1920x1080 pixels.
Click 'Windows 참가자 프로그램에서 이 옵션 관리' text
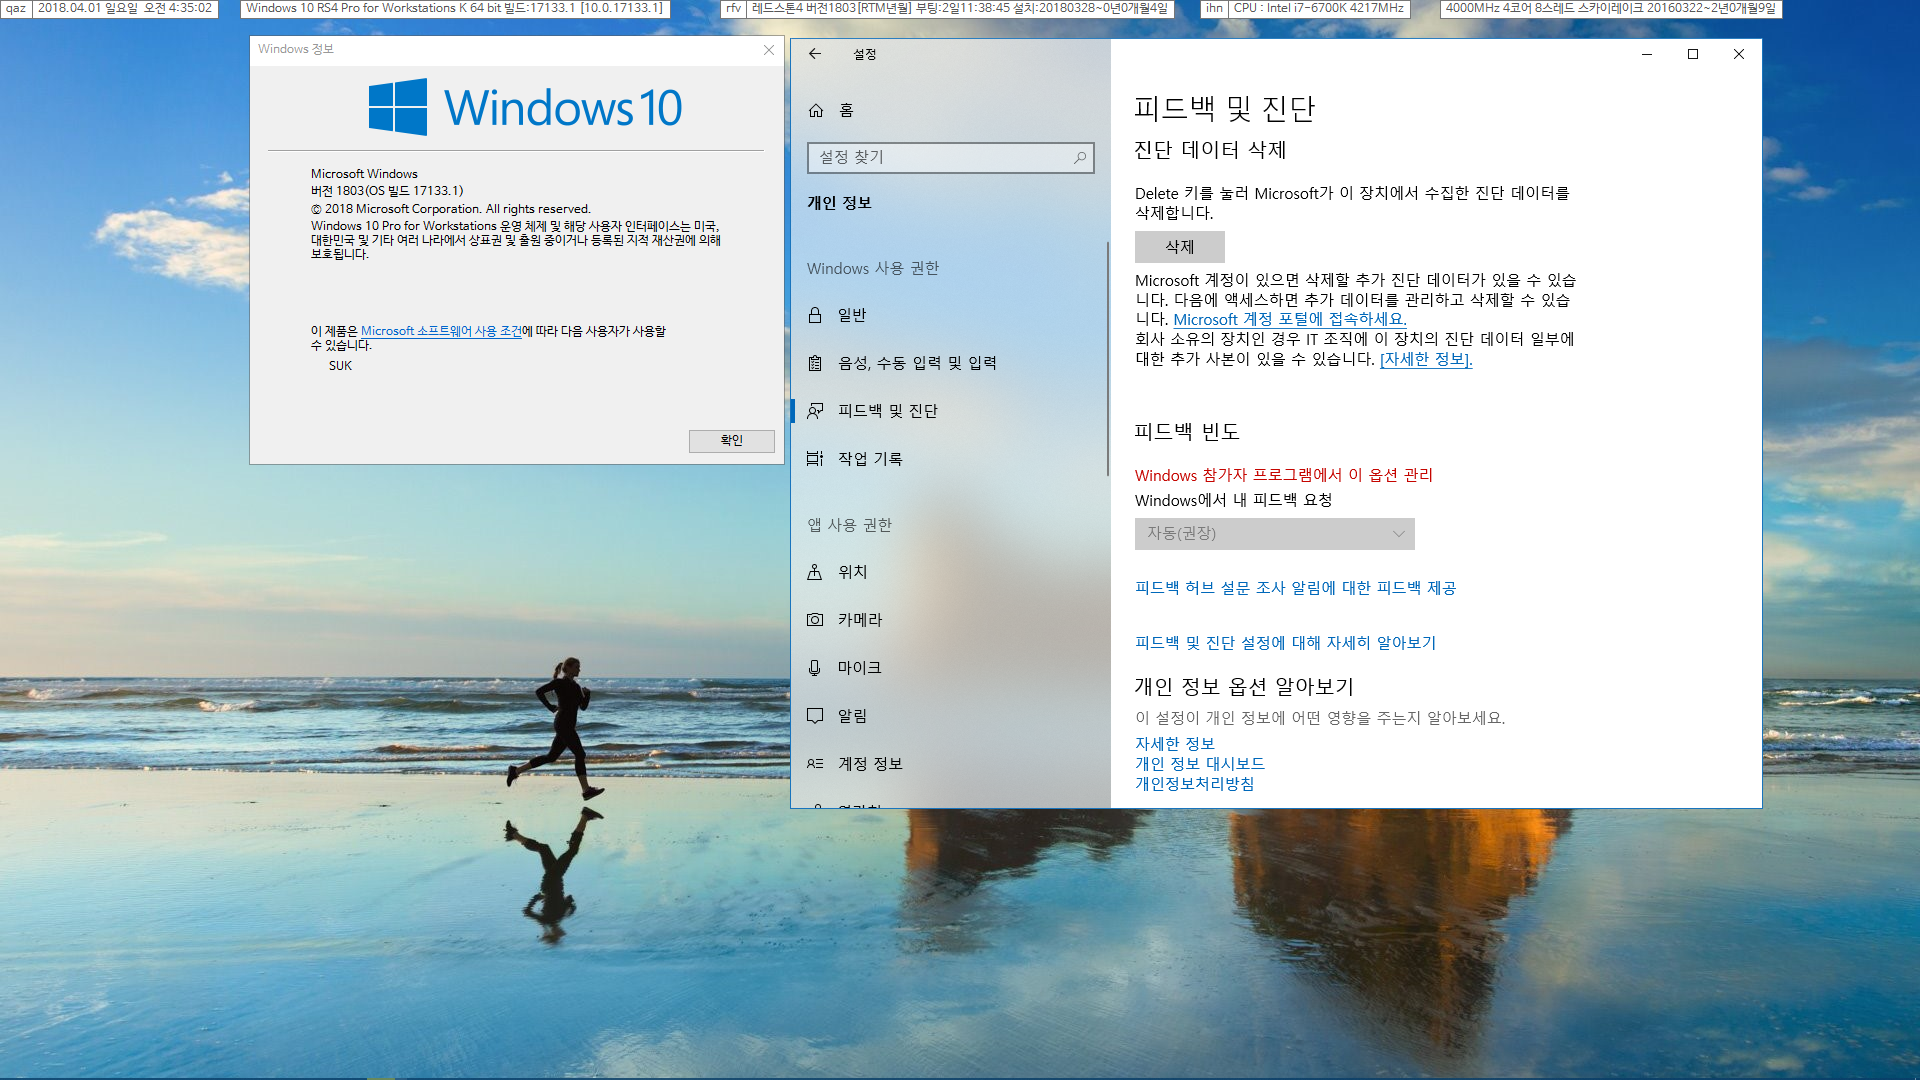[x=1283, y=475]
